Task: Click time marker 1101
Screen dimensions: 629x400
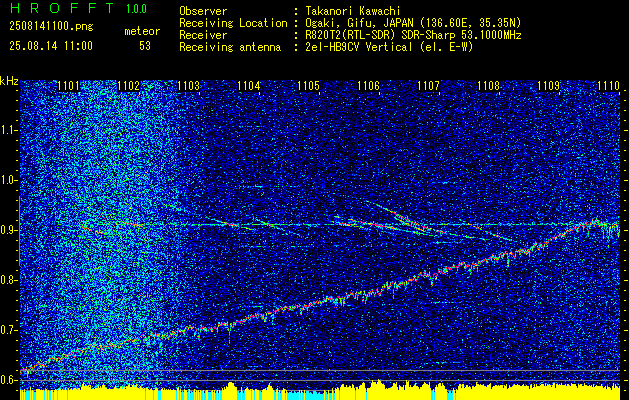Action: tap(69, 86)
